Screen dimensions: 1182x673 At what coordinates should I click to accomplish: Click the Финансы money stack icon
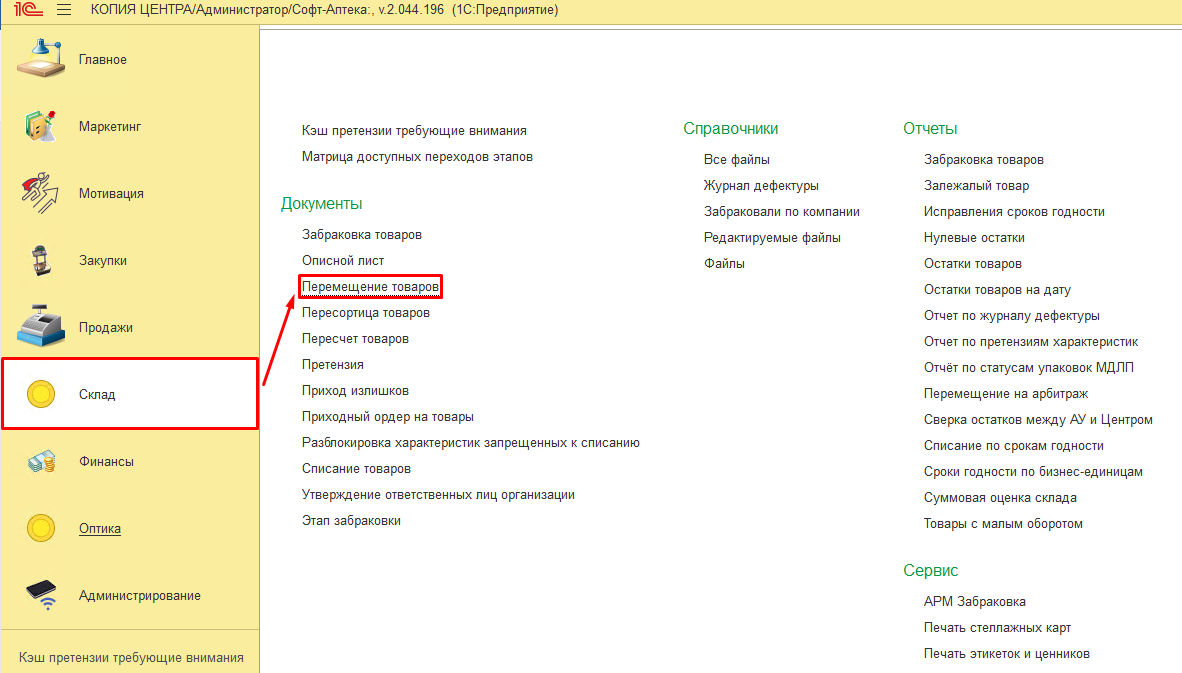40,461
